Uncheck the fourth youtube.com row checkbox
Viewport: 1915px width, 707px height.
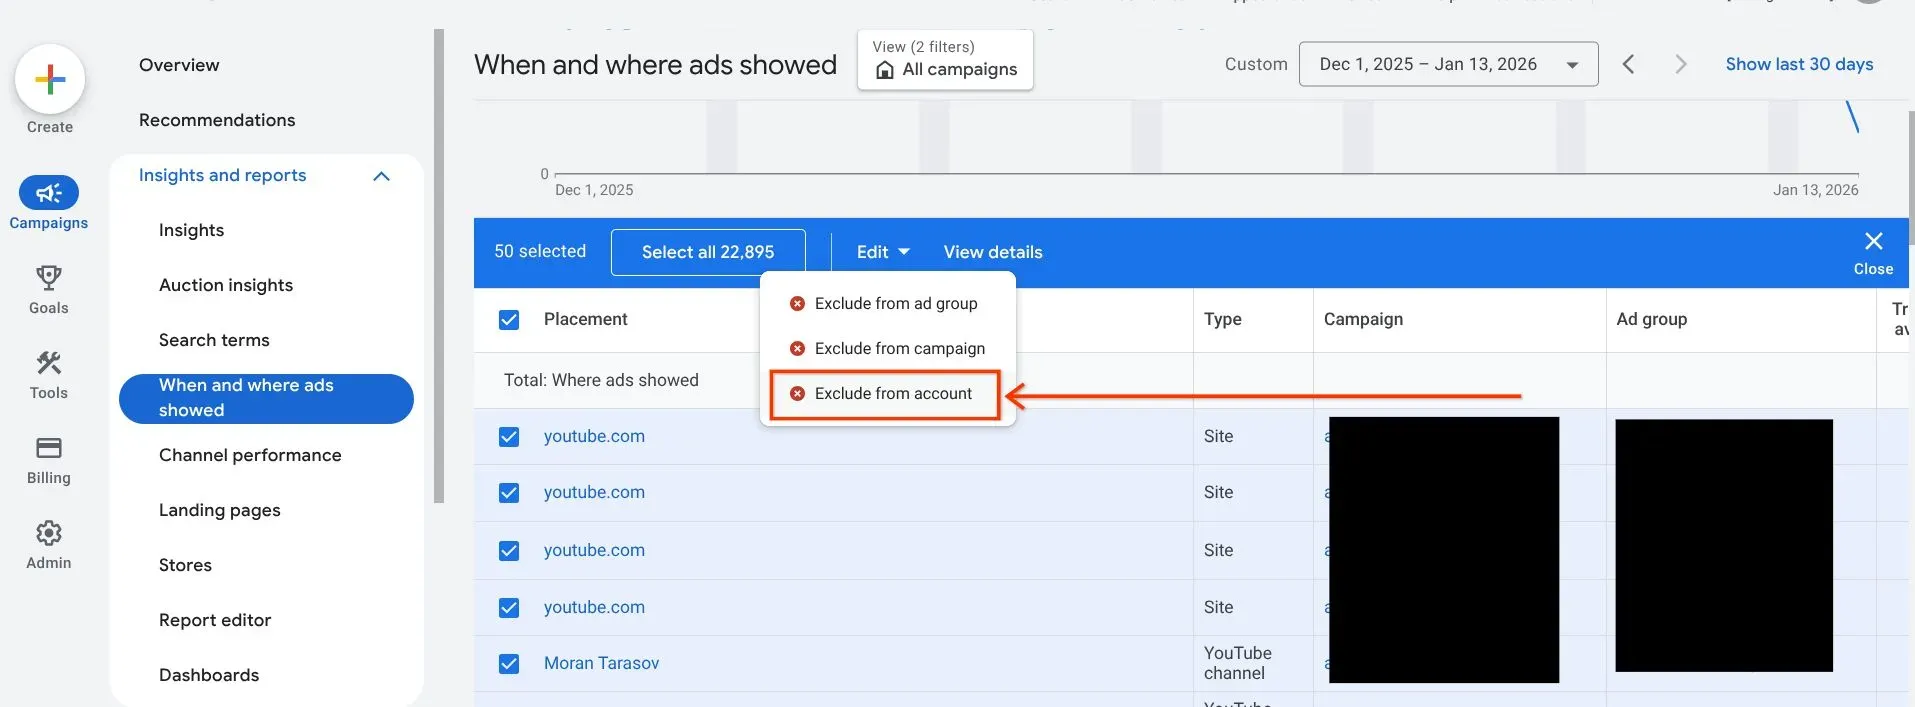point(509,607)
